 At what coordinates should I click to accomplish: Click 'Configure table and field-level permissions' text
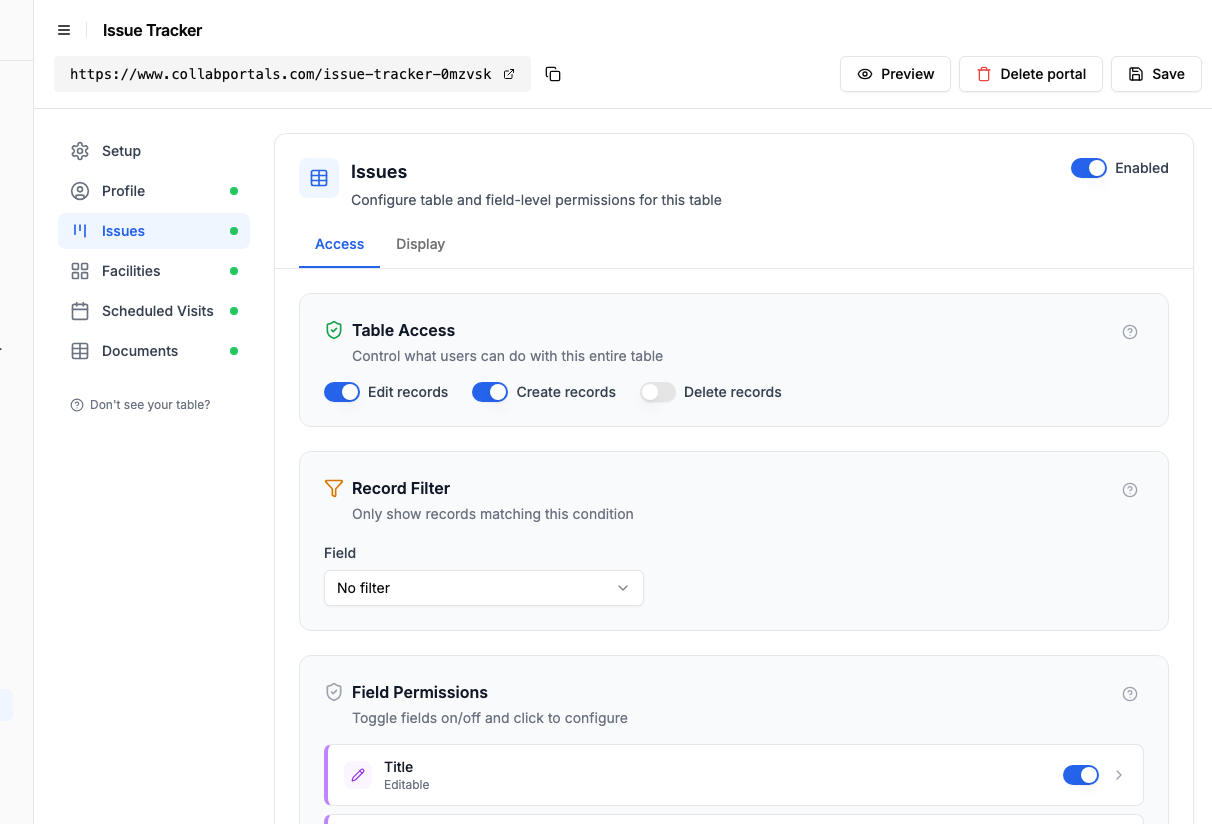(536, 200)
